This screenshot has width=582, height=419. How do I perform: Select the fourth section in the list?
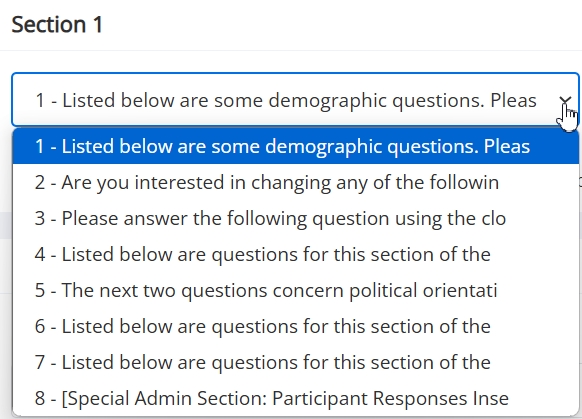pyautogui.click(x=295, y=254)
